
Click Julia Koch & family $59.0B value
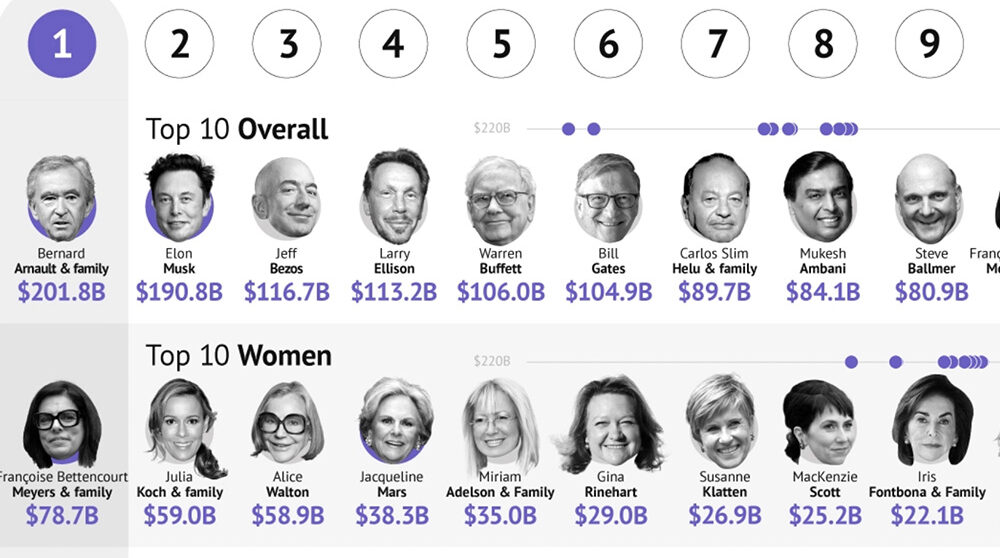(179, 515)
